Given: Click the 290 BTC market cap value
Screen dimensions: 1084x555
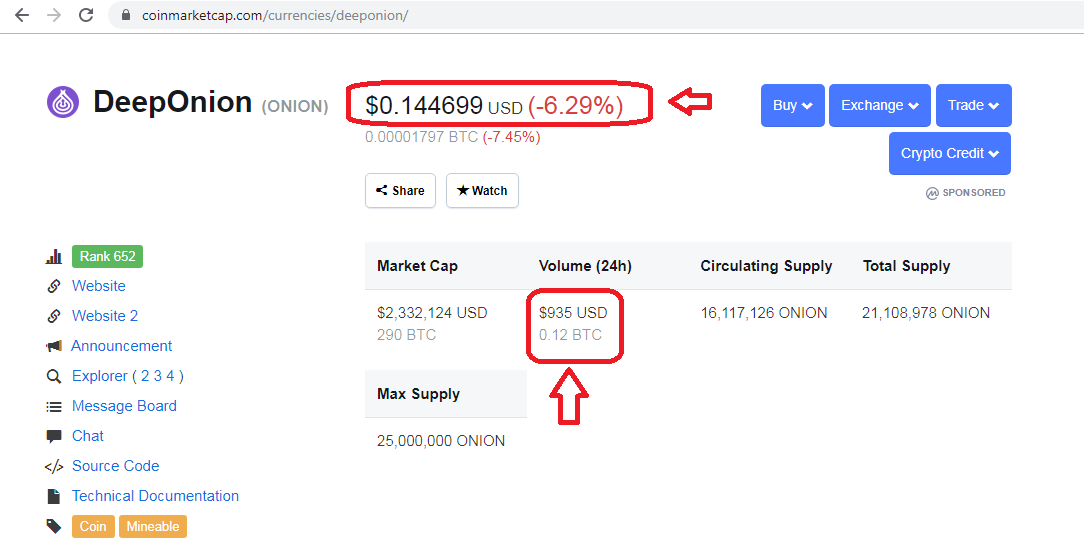Looking at the screenshot, I should coord(406,335).
